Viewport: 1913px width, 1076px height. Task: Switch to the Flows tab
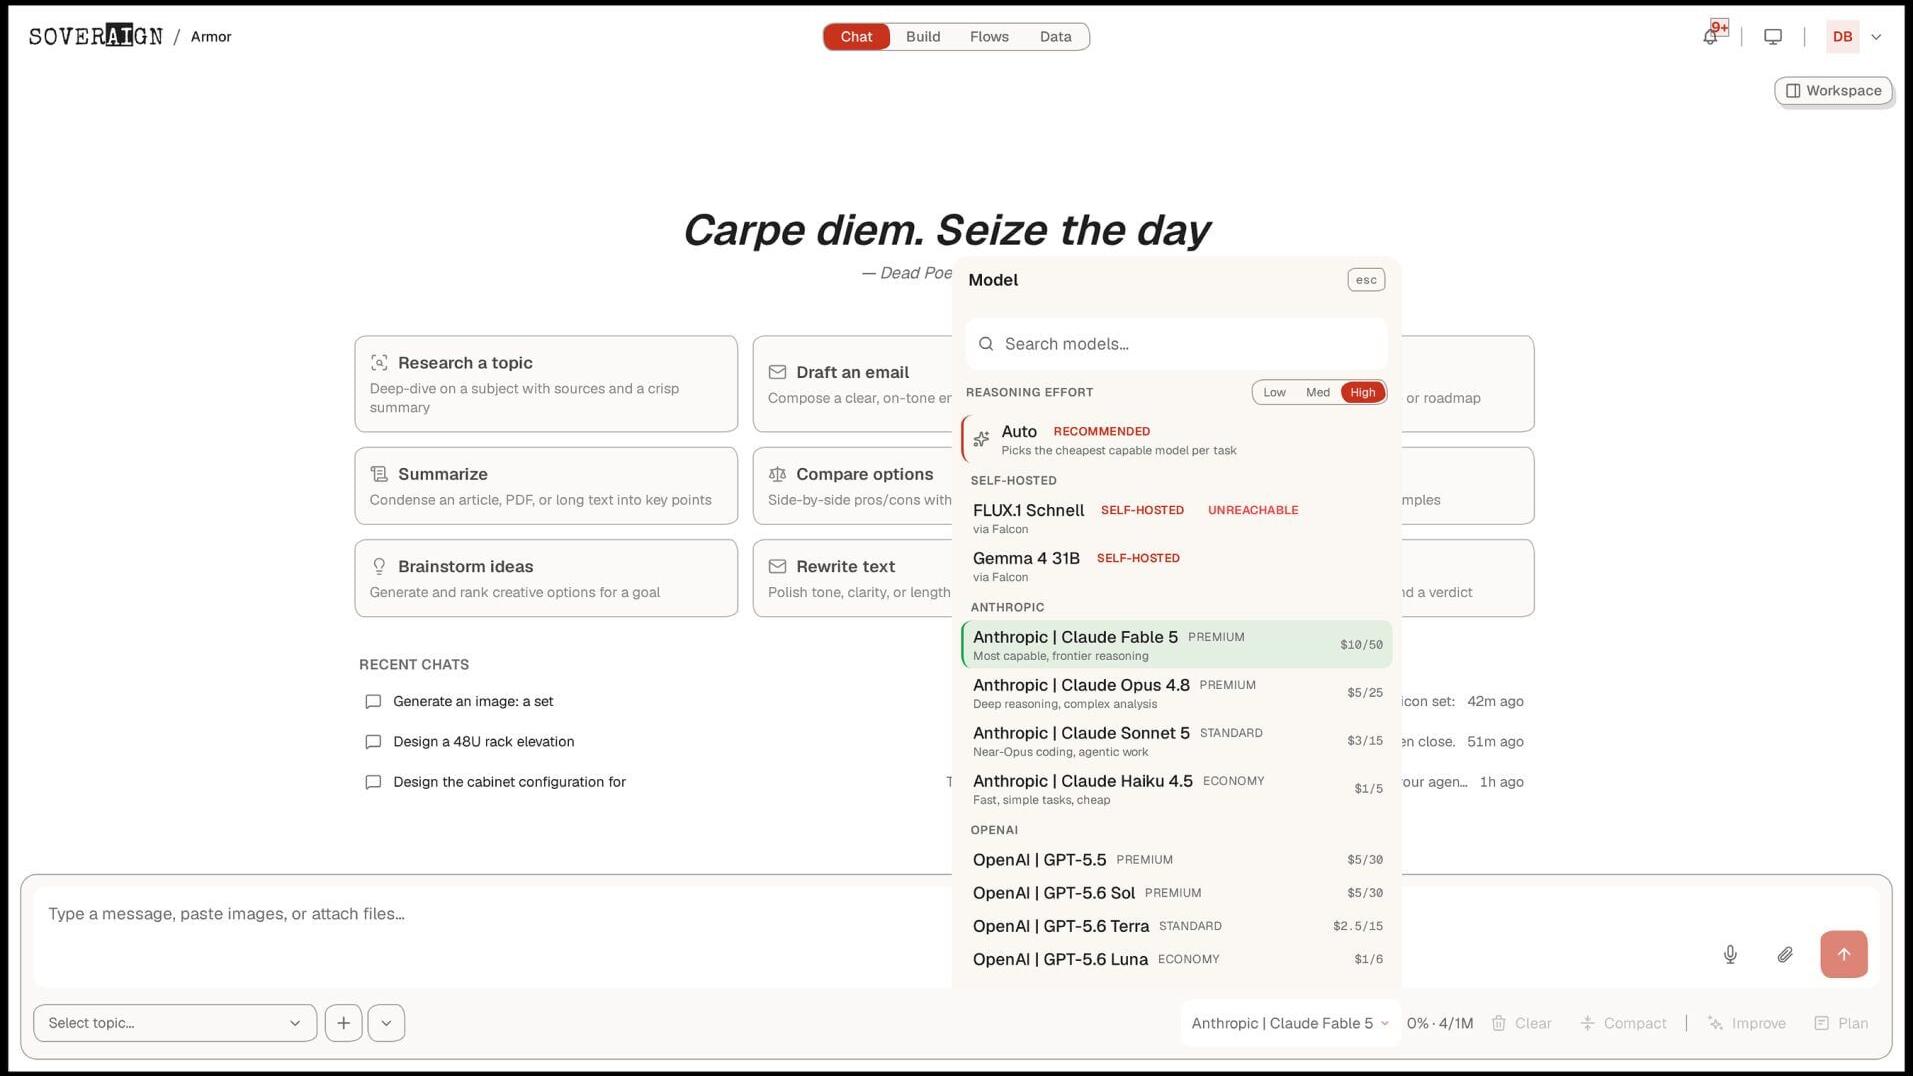(x=989, y=36)
